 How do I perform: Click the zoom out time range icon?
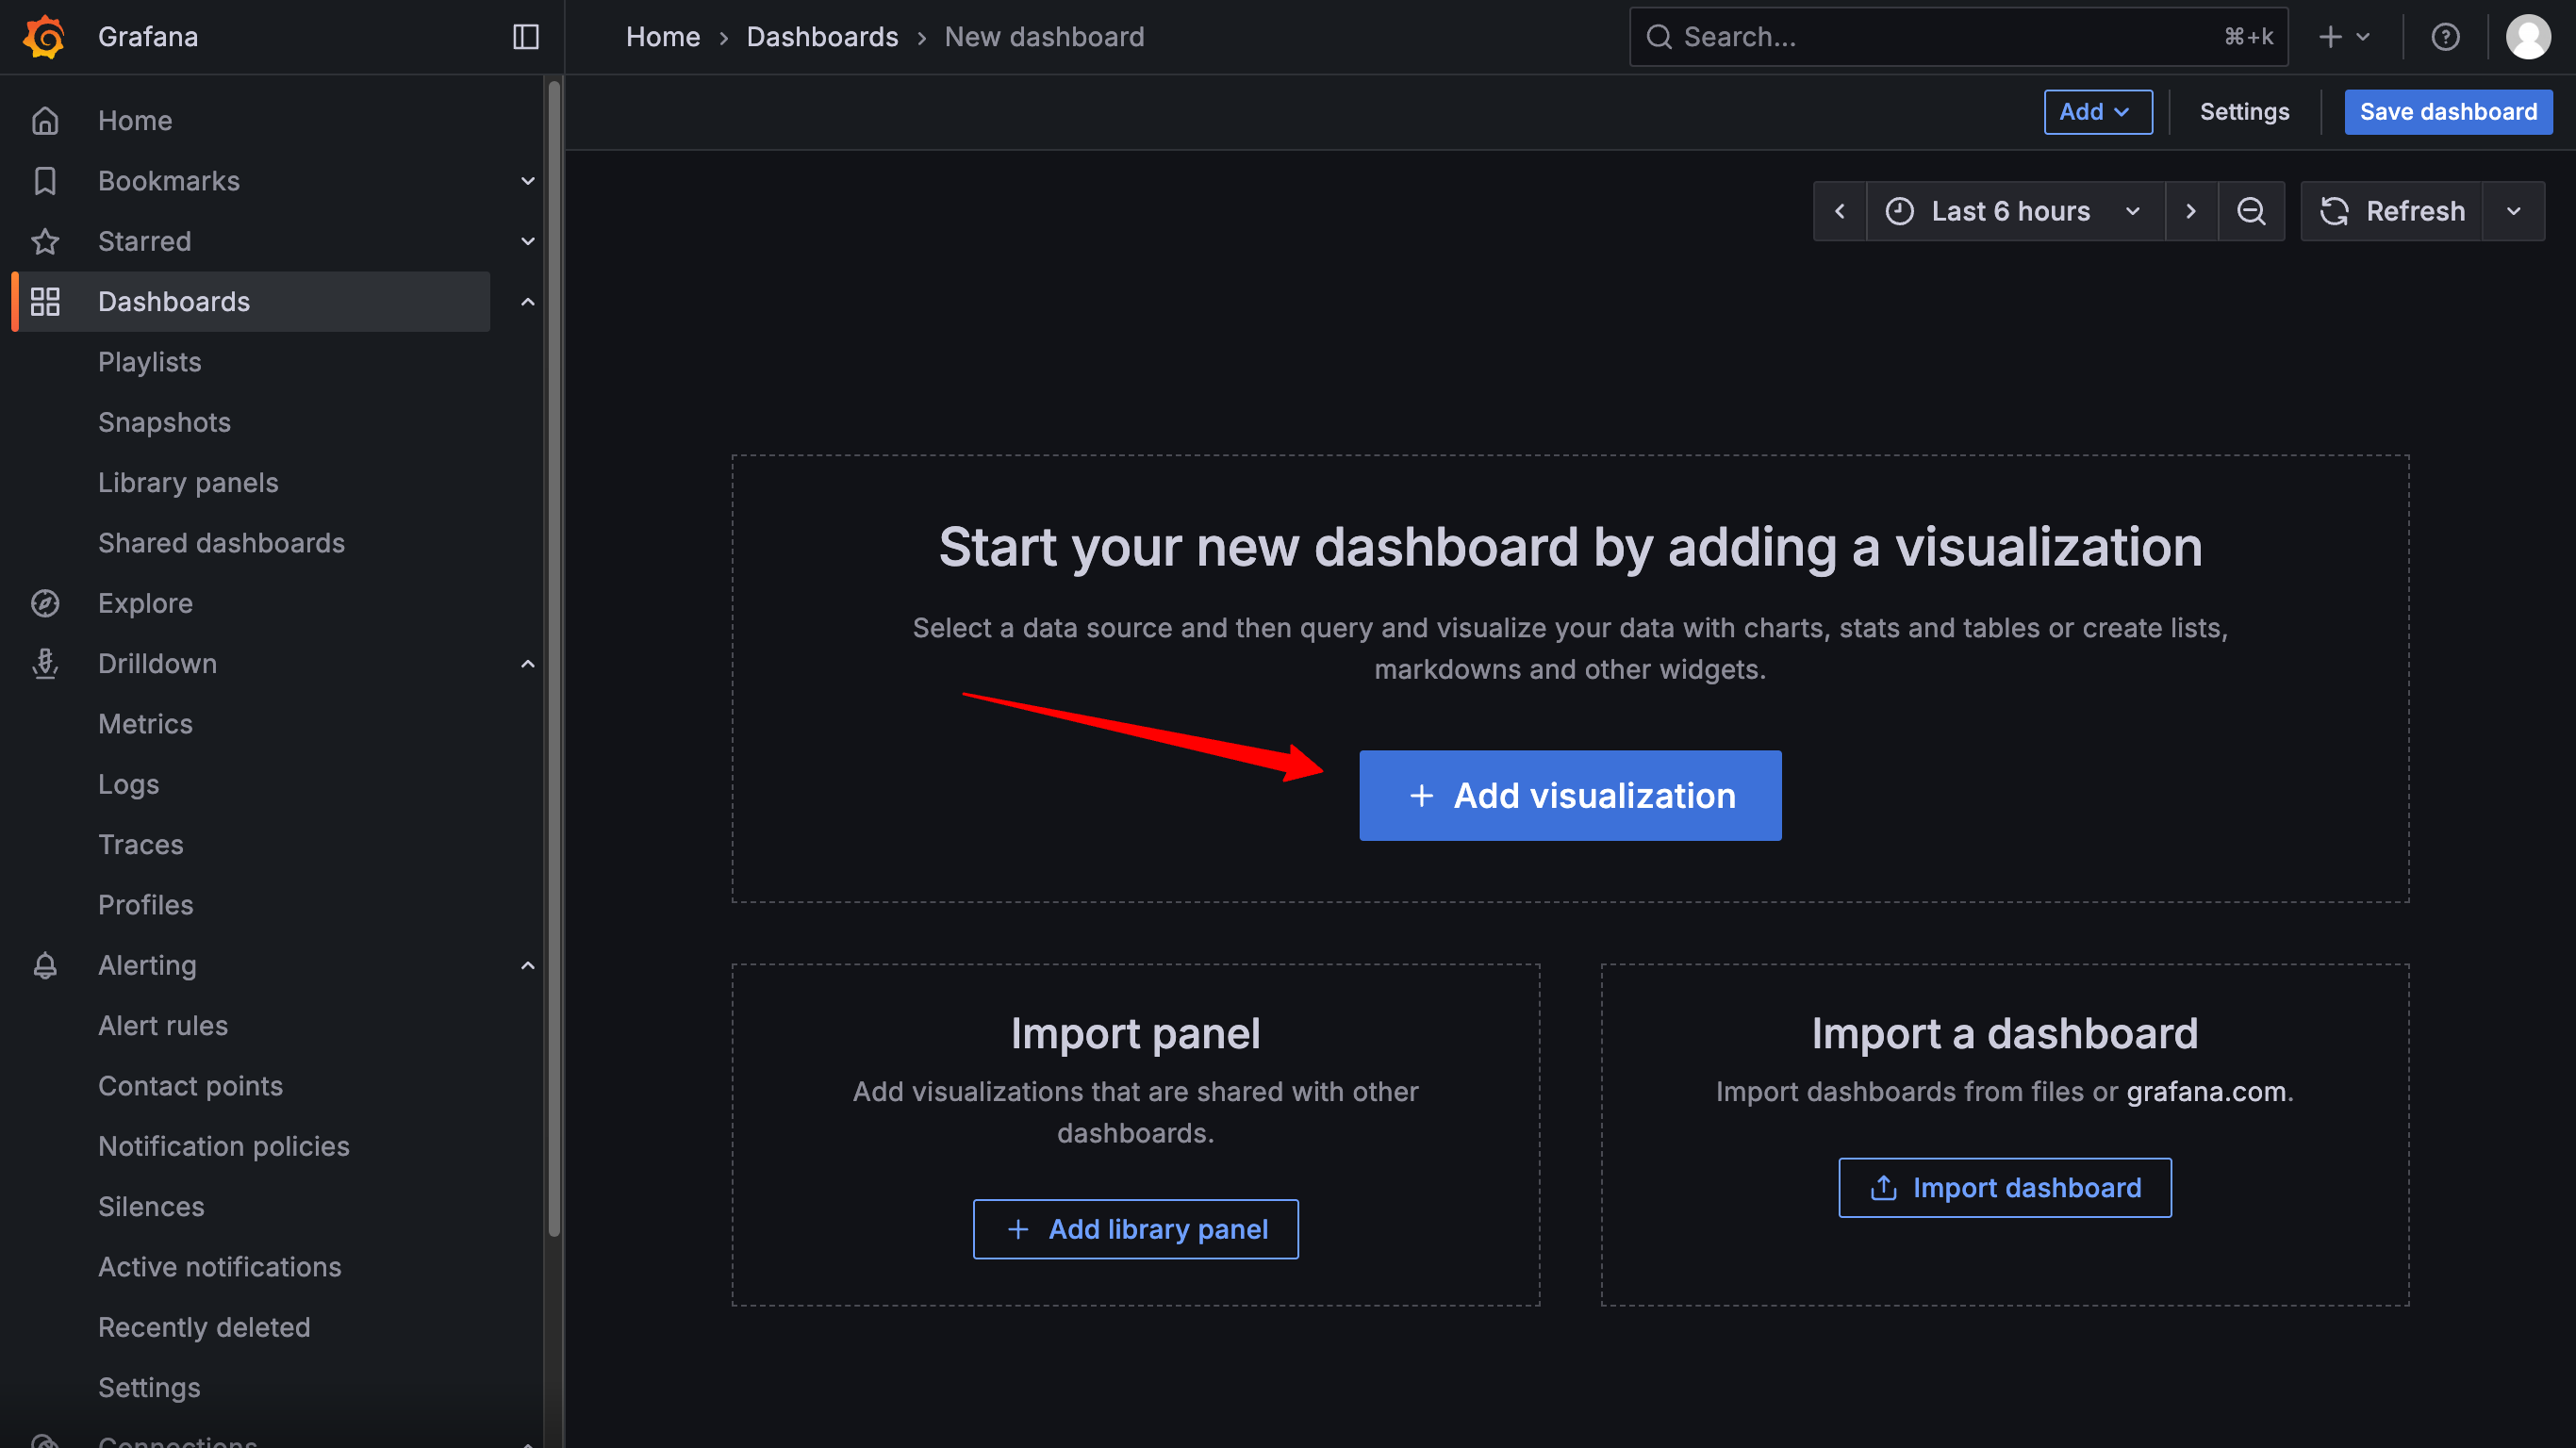tap(2251, 211)
